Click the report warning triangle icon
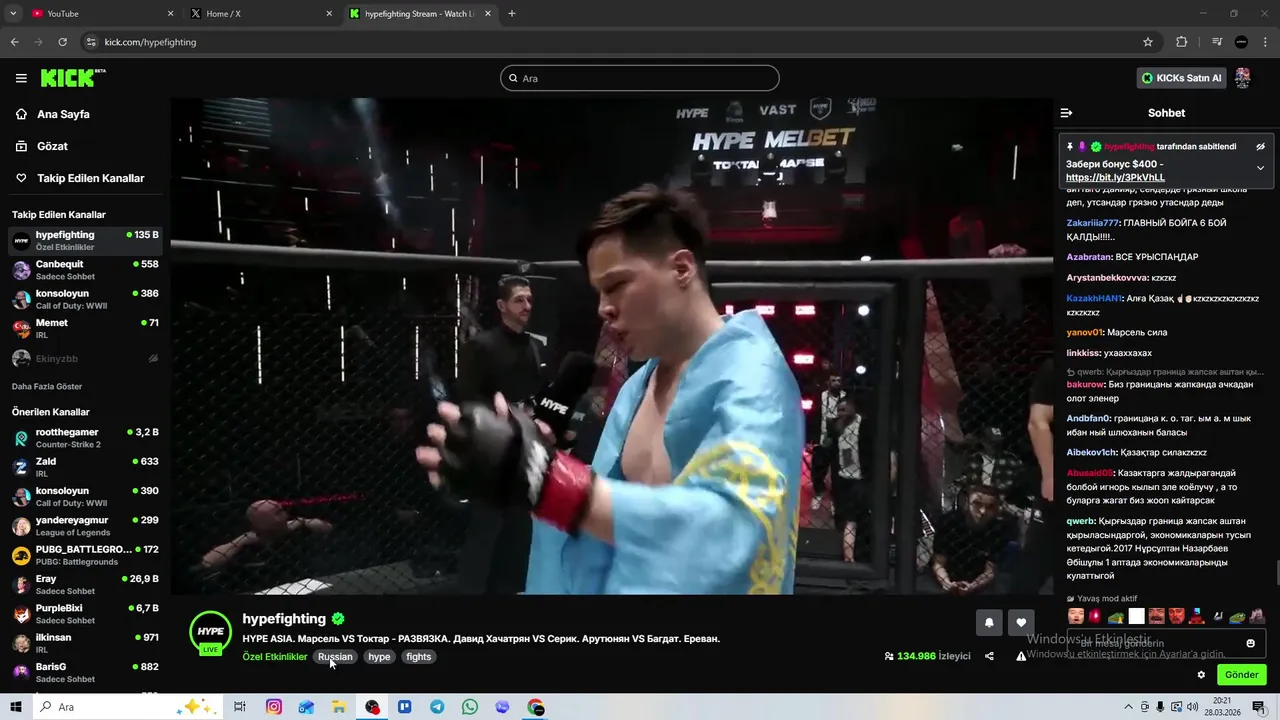The height and width of the screenshot is (720, 1280). (1021, 656)
